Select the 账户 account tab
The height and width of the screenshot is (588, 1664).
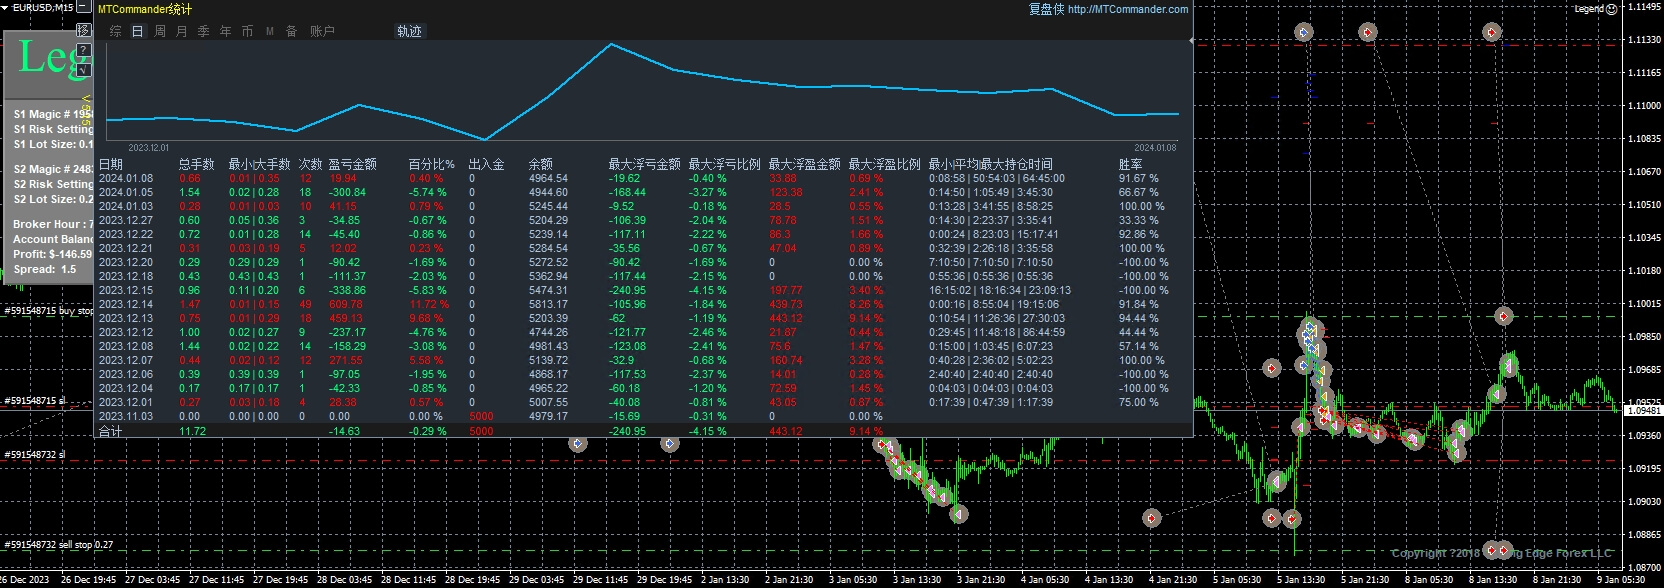pyautogui.click(x=322, y=31)
